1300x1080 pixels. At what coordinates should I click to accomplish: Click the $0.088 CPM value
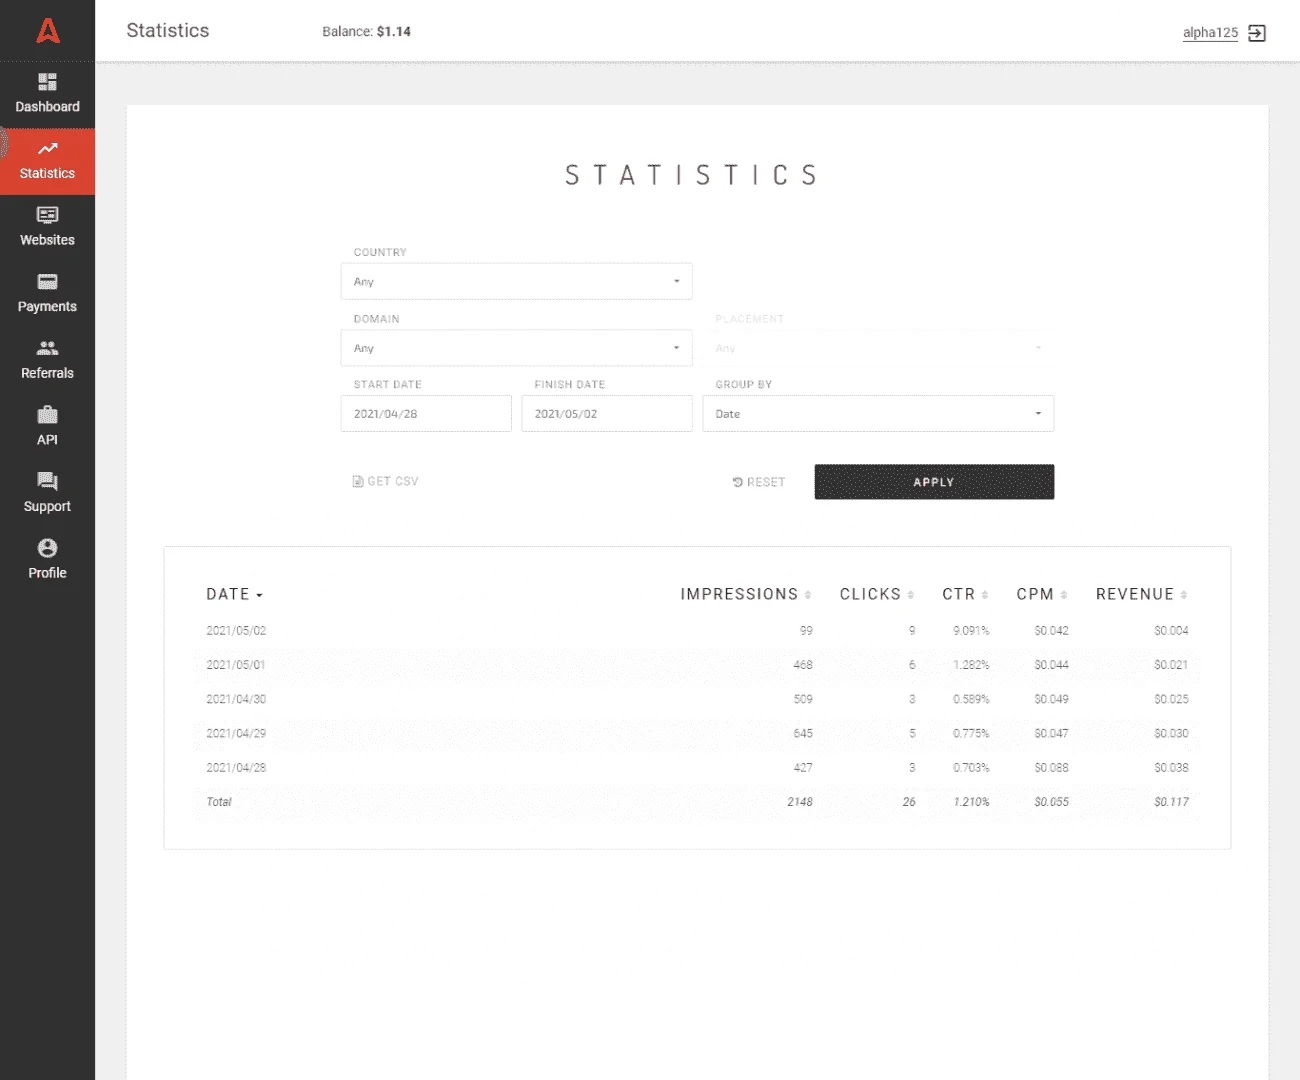[x=1051, y=768]
